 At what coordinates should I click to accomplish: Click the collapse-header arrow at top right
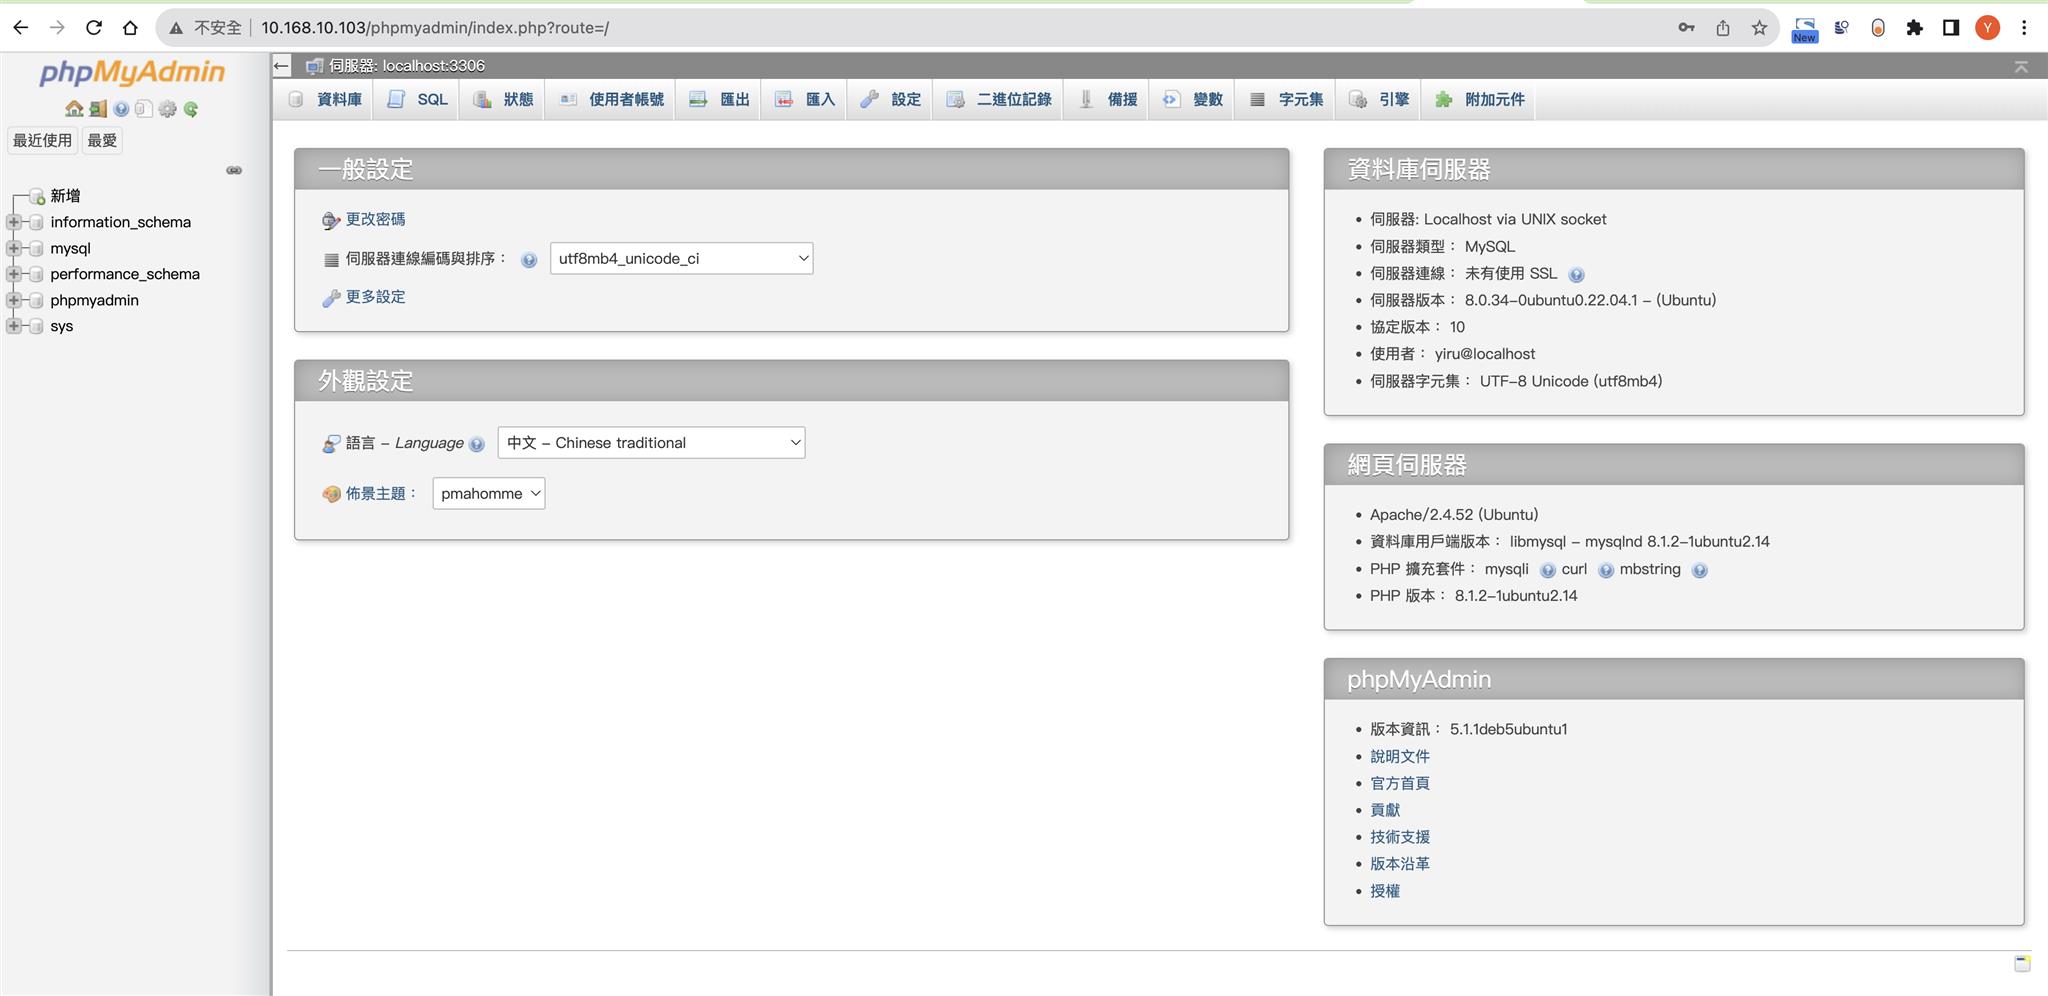pos(2021,67)
